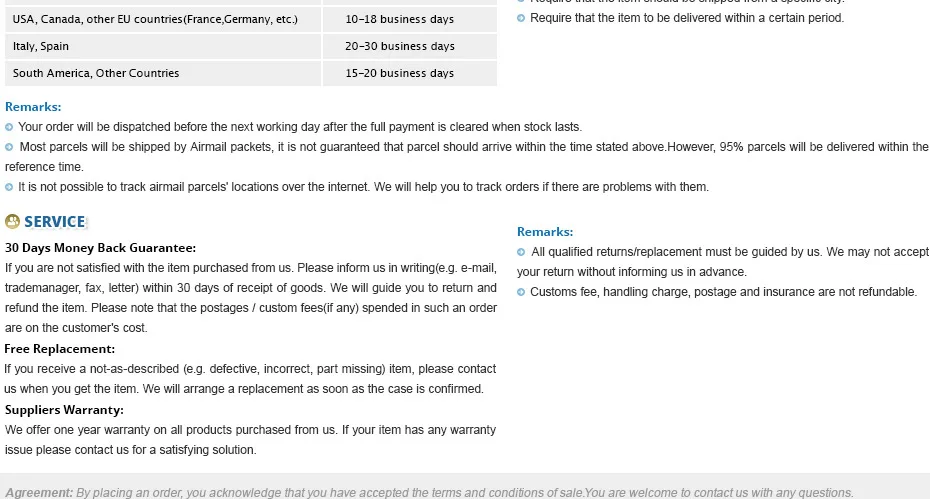Click the left 'Remarks:' heading above dispatch notes
930x499 pixels.
(33, 107)
